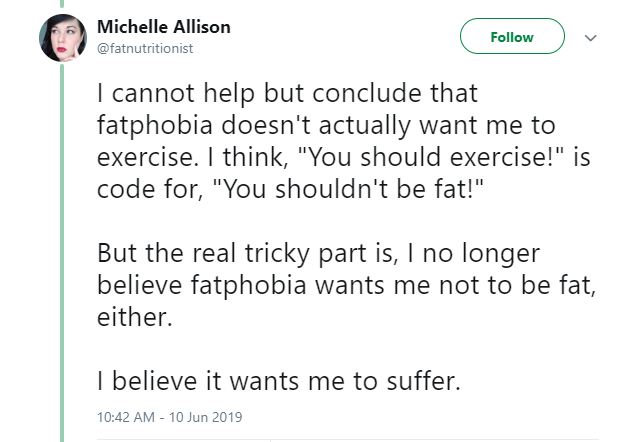Open the tweet options chevron menu

coord(589,38)
